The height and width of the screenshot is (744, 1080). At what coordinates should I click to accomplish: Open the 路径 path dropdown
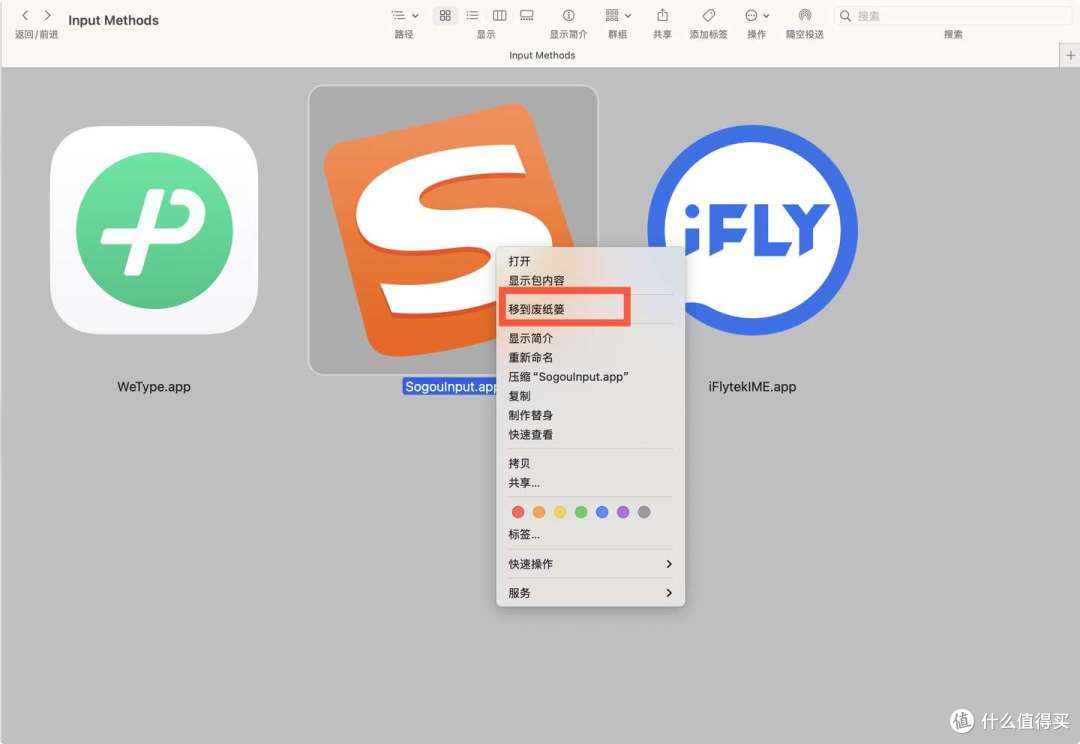[x=404, y=15]
